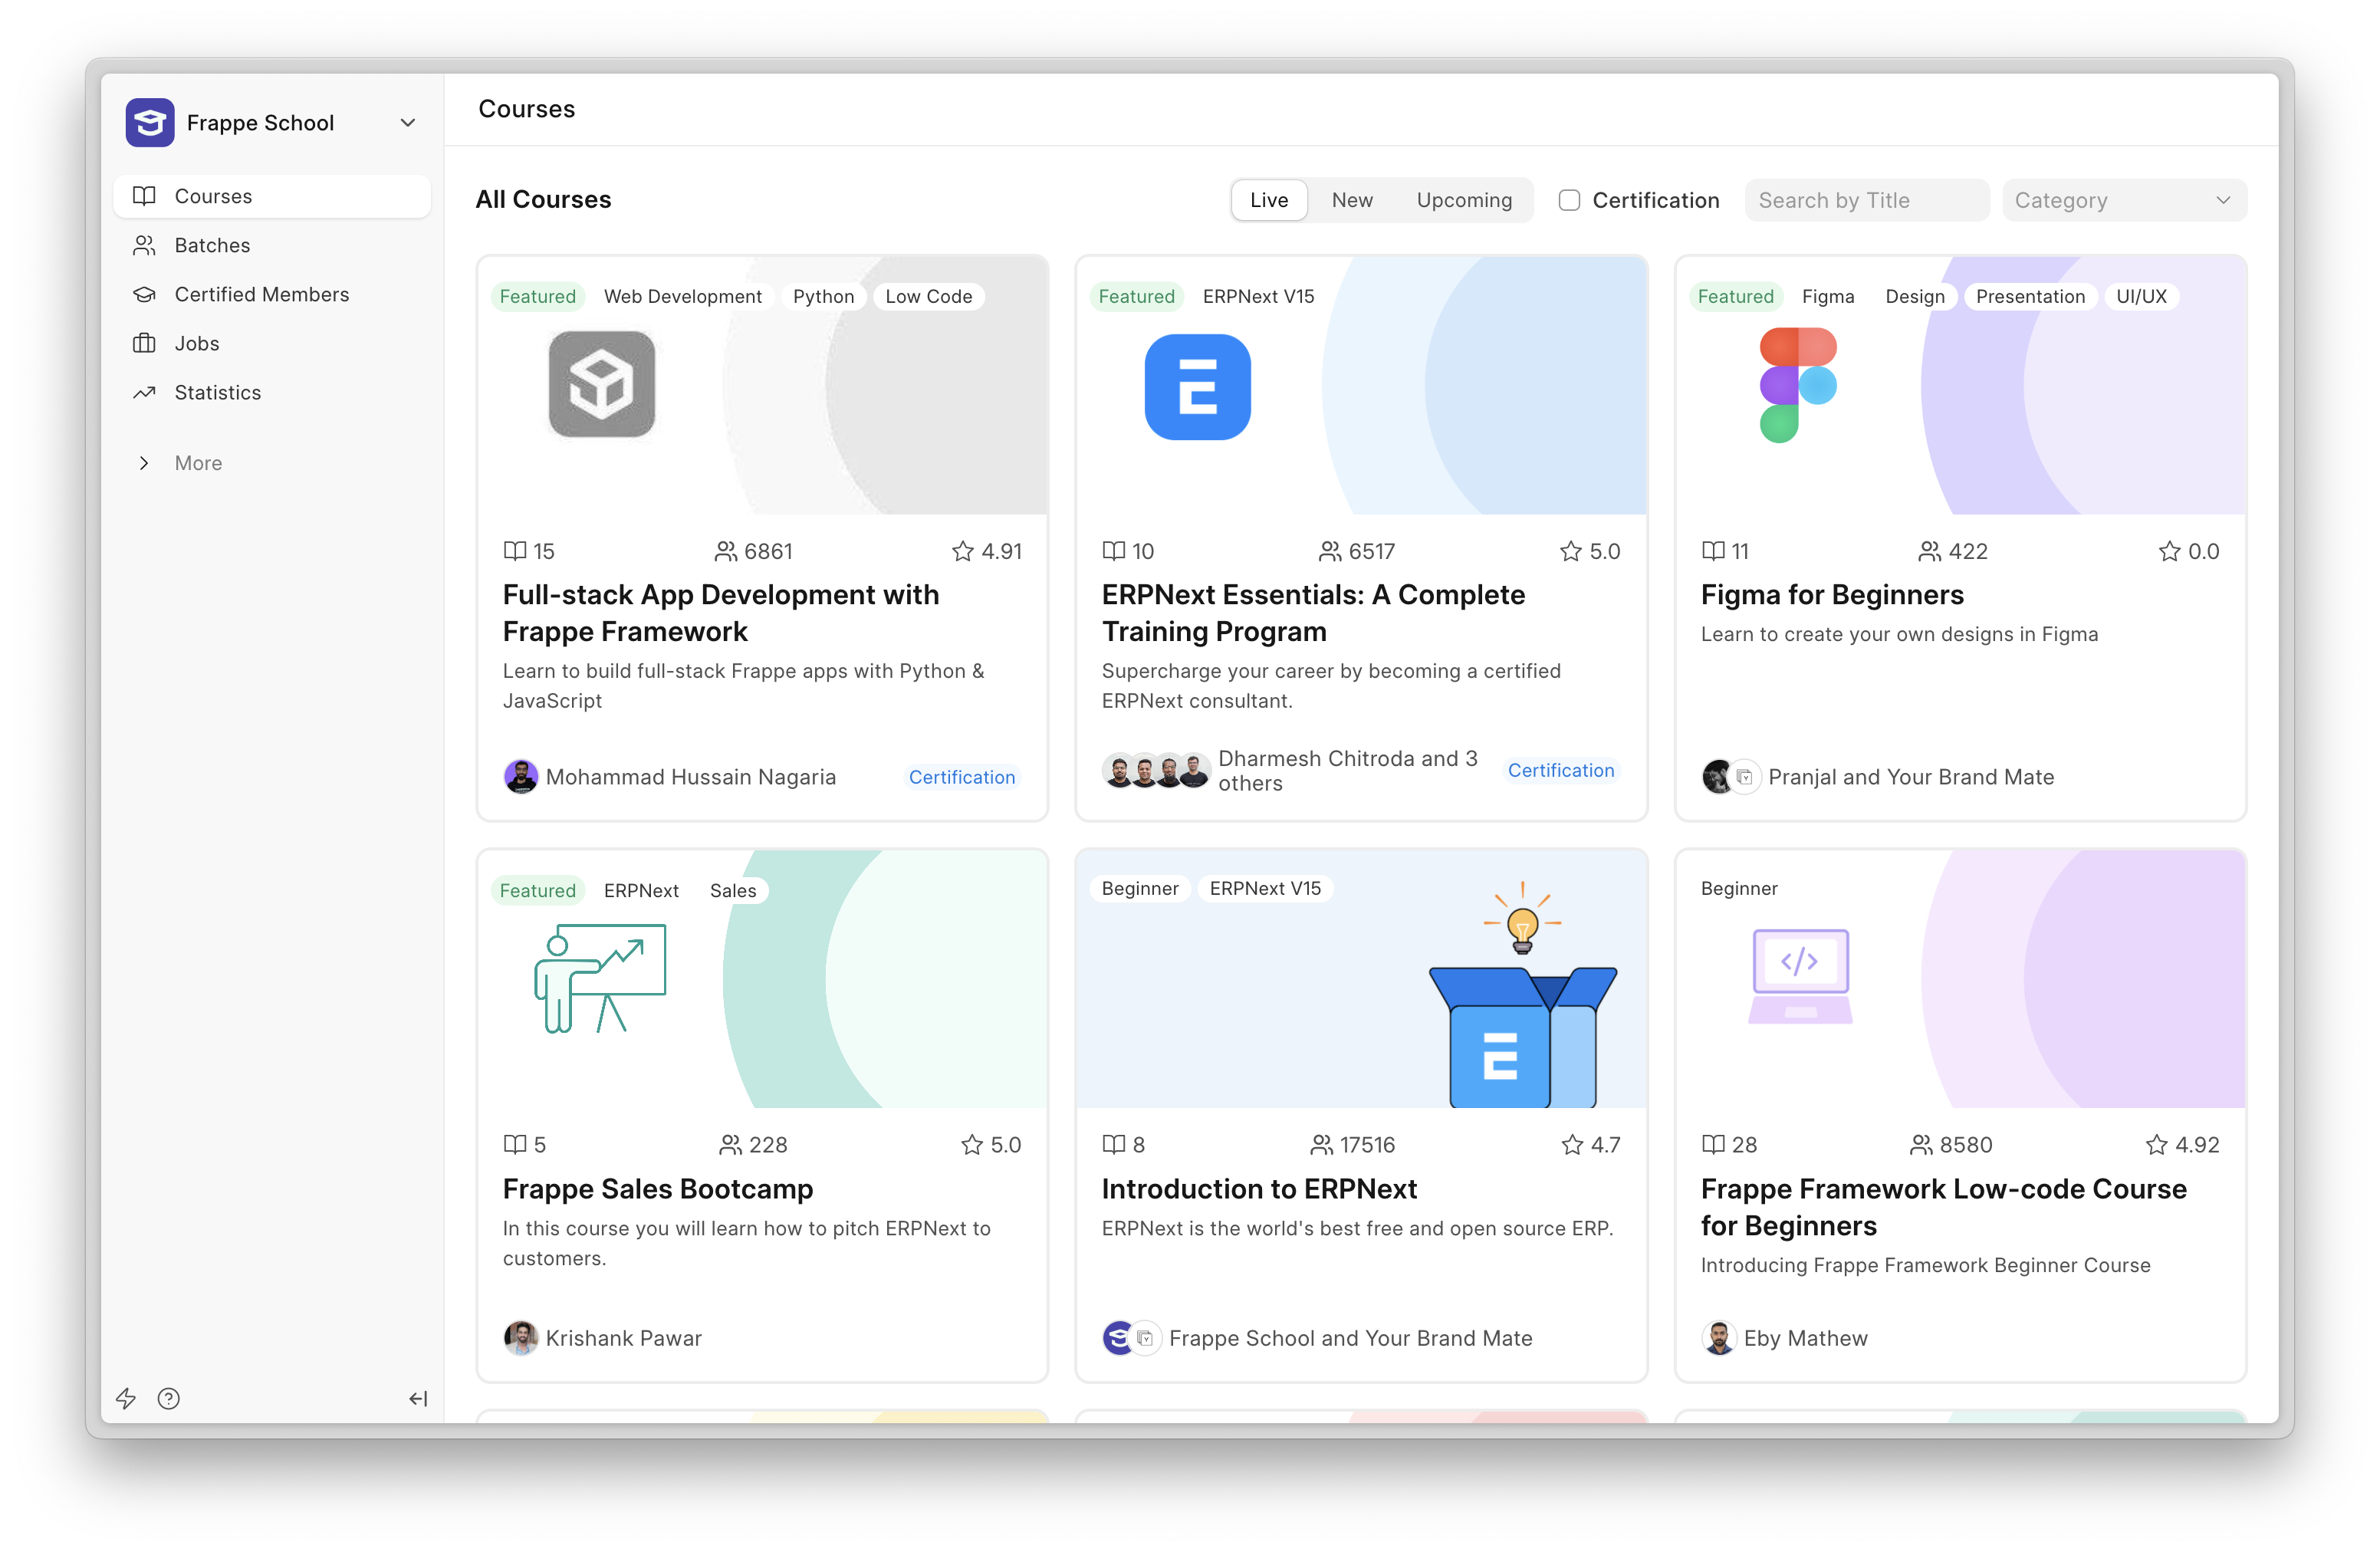Click Mohammad Hussain Nagaria's avatar
Screen dimensions: 2380x1552
pos(521,777)
